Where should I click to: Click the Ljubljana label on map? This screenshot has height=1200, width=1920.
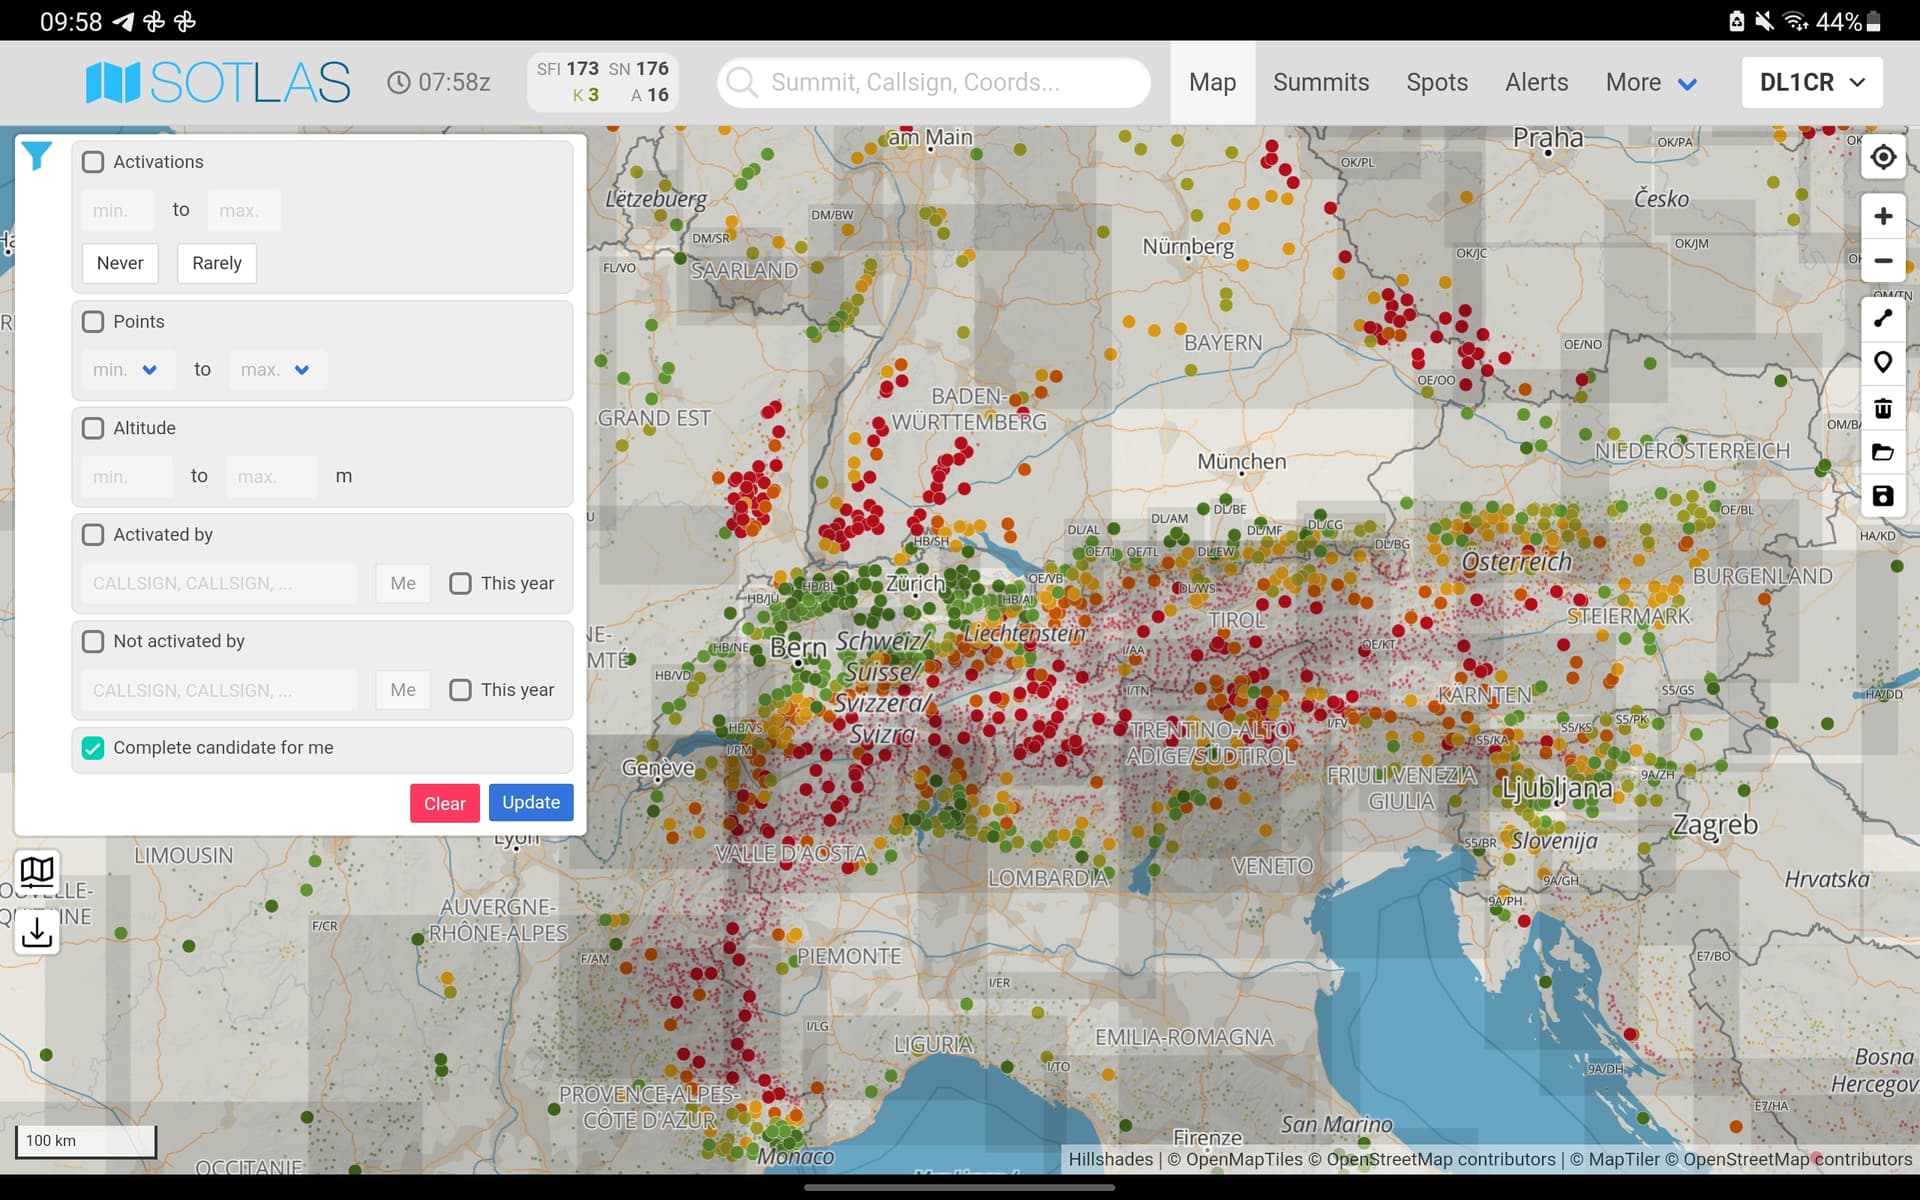1557,789
